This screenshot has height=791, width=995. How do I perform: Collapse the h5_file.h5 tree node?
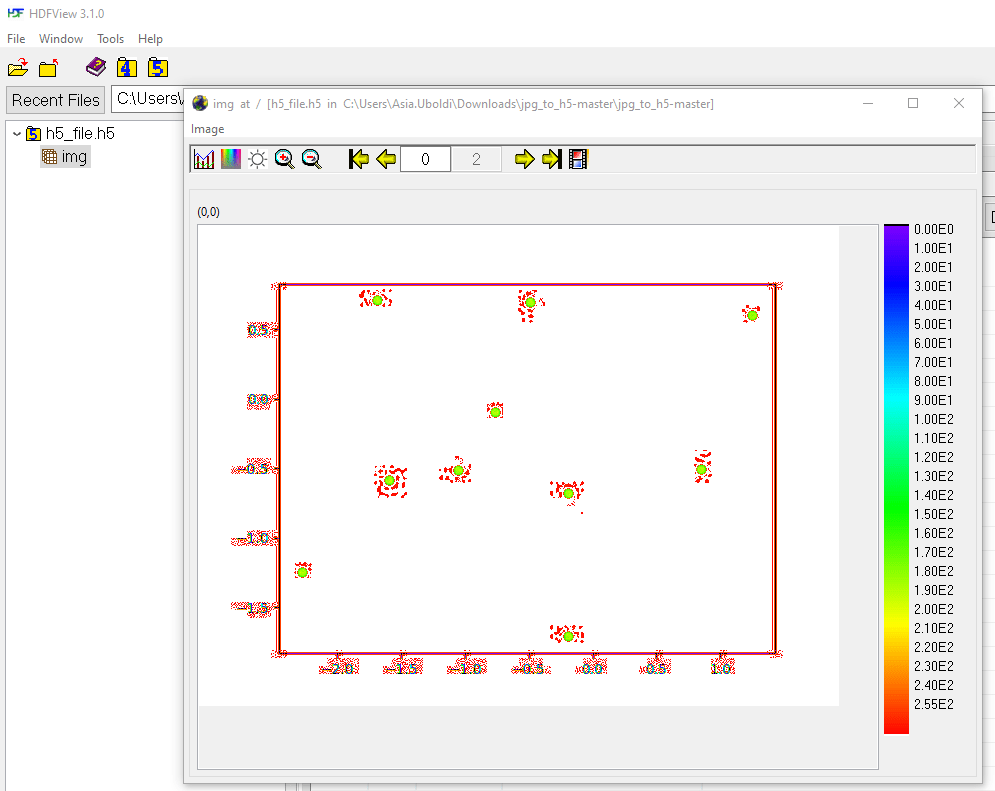(x=17, y=134)
